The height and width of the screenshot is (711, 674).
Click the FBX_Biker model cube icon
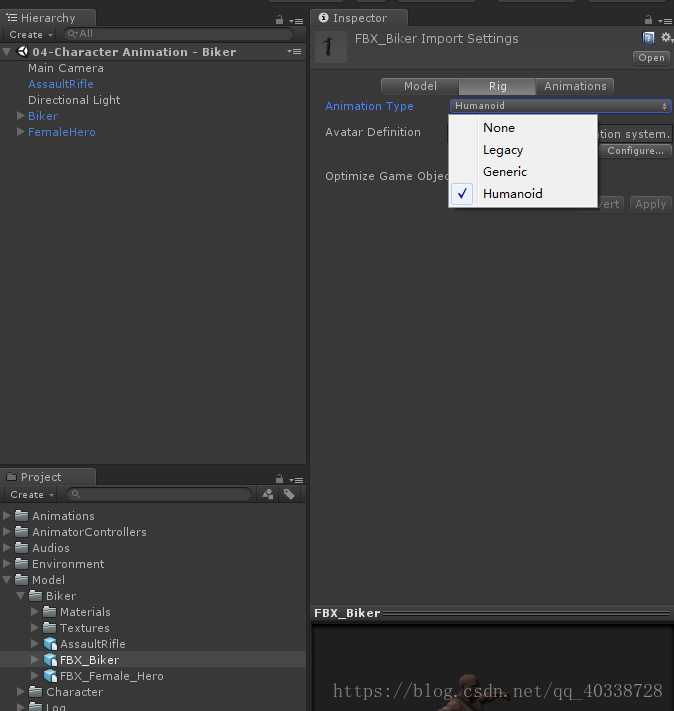click(50, 660)
